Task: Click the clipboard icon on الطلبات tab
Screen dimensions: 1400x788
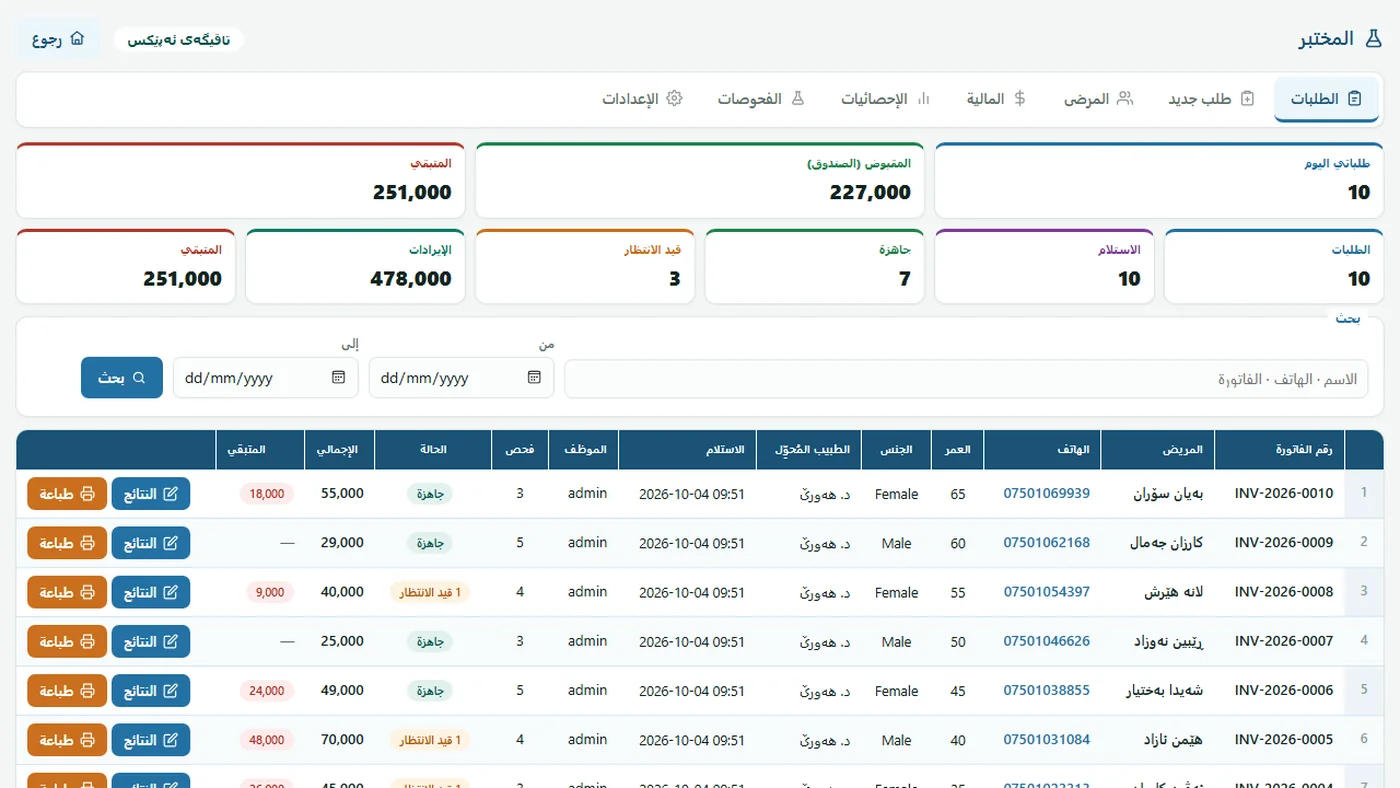Action: pyautogui.click(x=1355, y=99)
